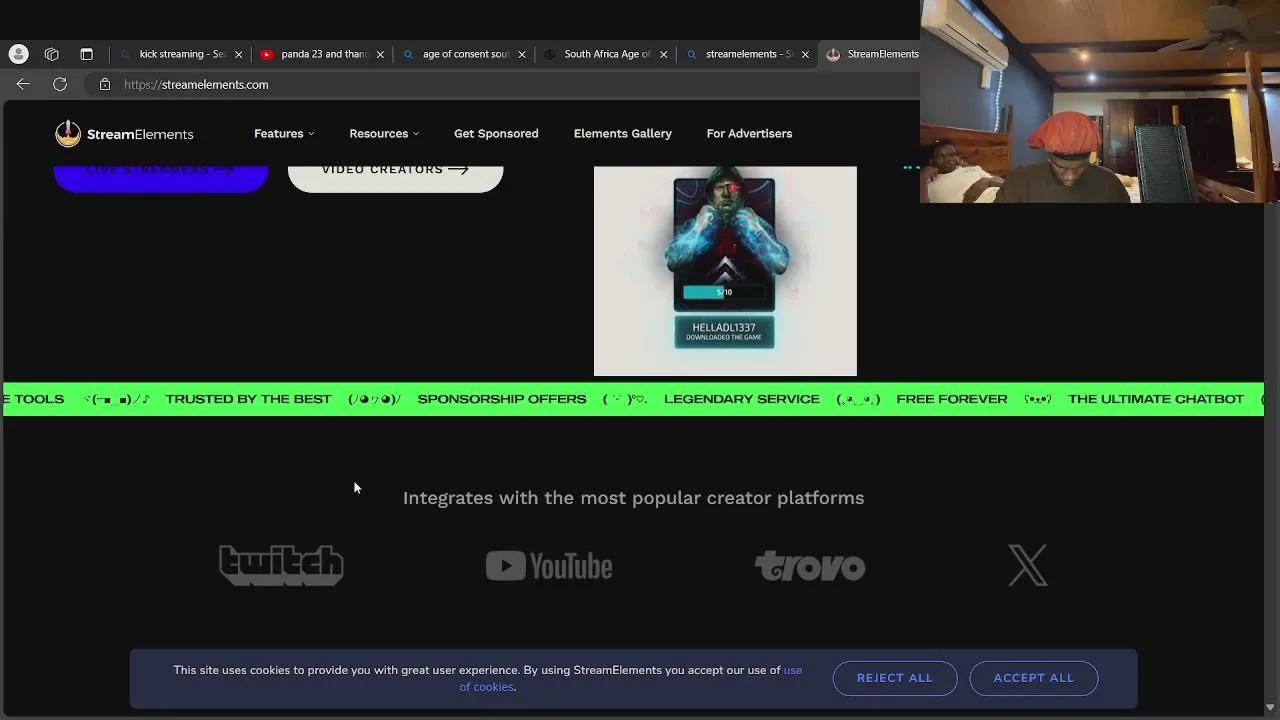1280x720 pixels.
Task: Click the Twitch logo
Action: pos(281,565)
